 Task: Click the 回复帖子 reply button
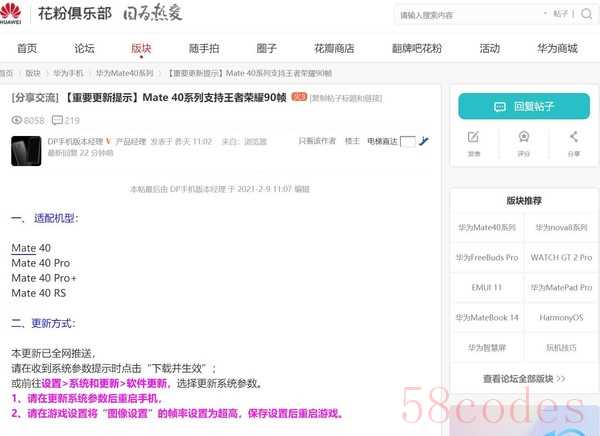click(524, 106)
